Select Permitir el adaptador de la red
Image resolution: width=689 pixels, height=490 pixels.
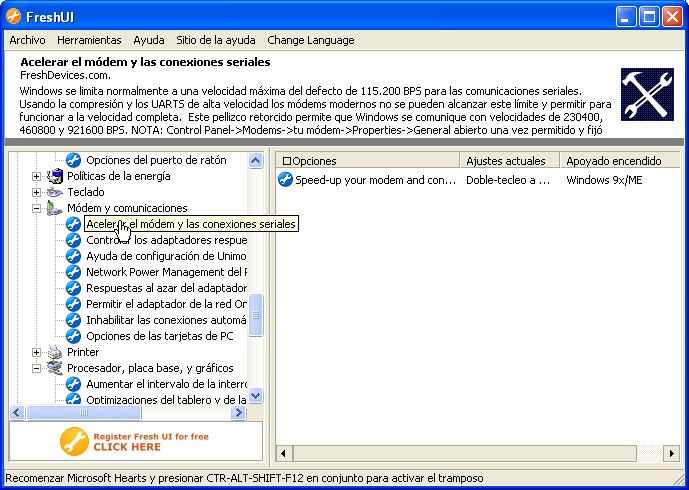coord(167,304)
